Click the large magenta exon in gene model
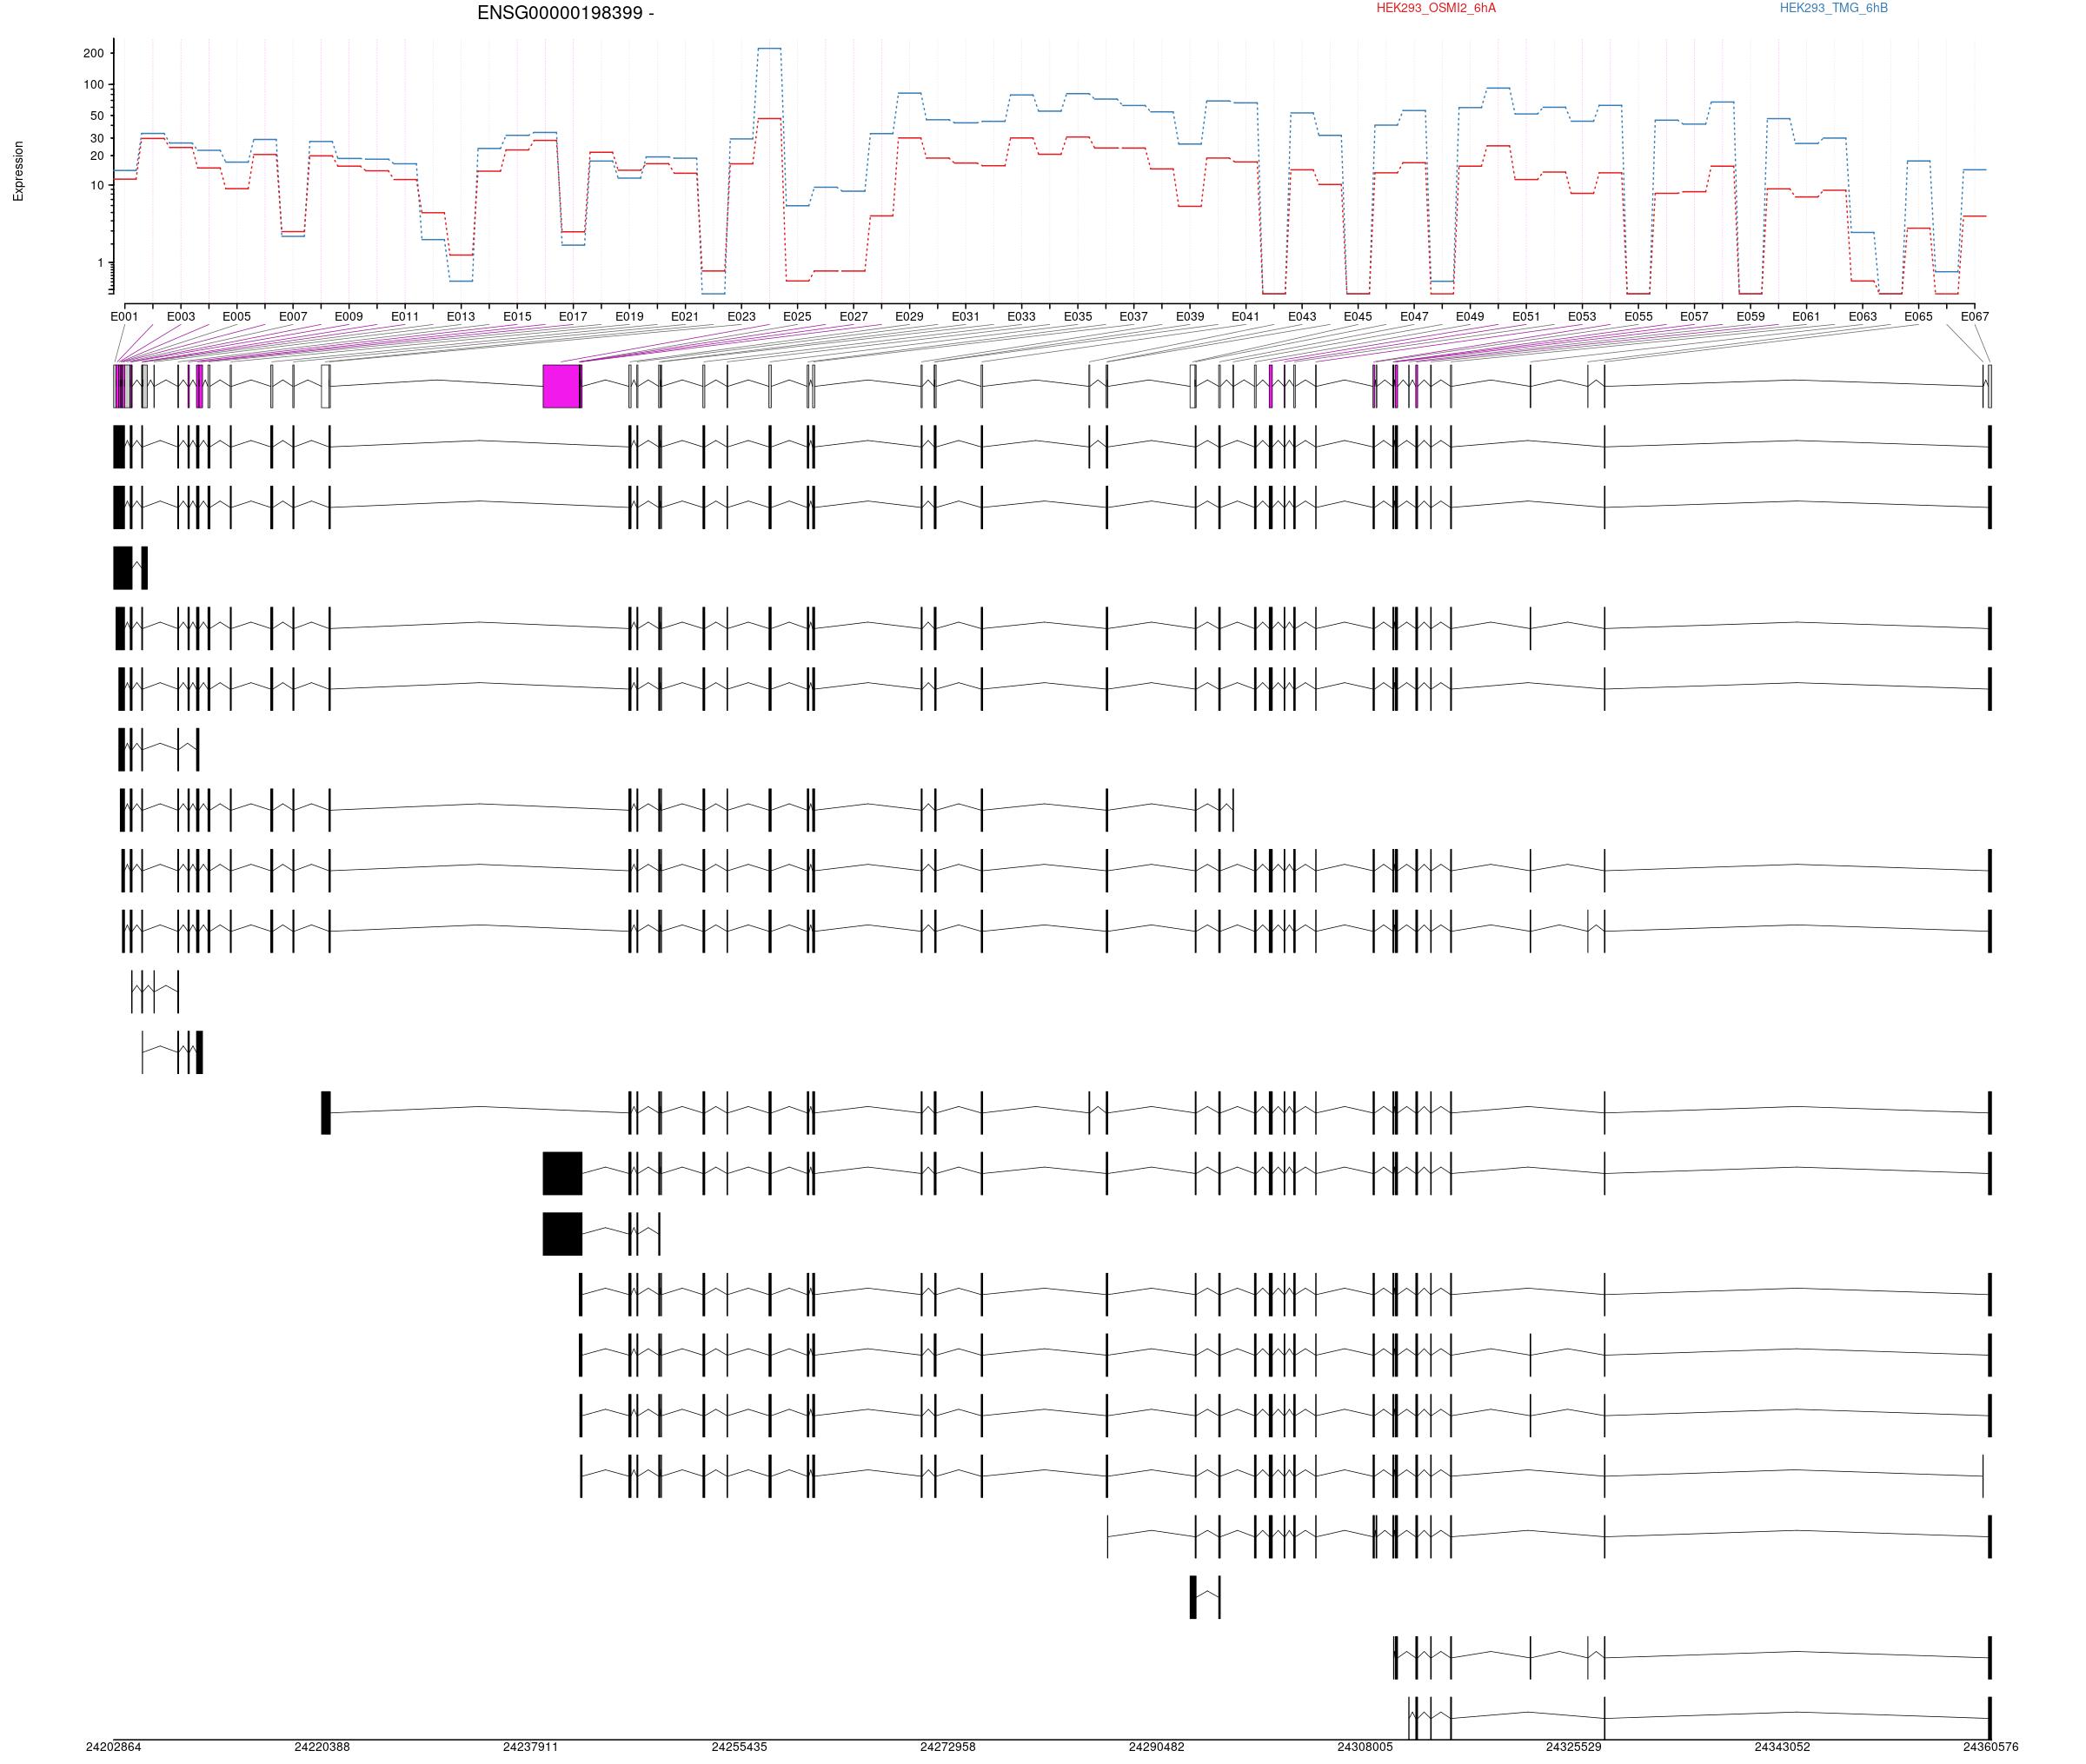The width and height of the screenshot is (2086, 1764). point(561,386)
